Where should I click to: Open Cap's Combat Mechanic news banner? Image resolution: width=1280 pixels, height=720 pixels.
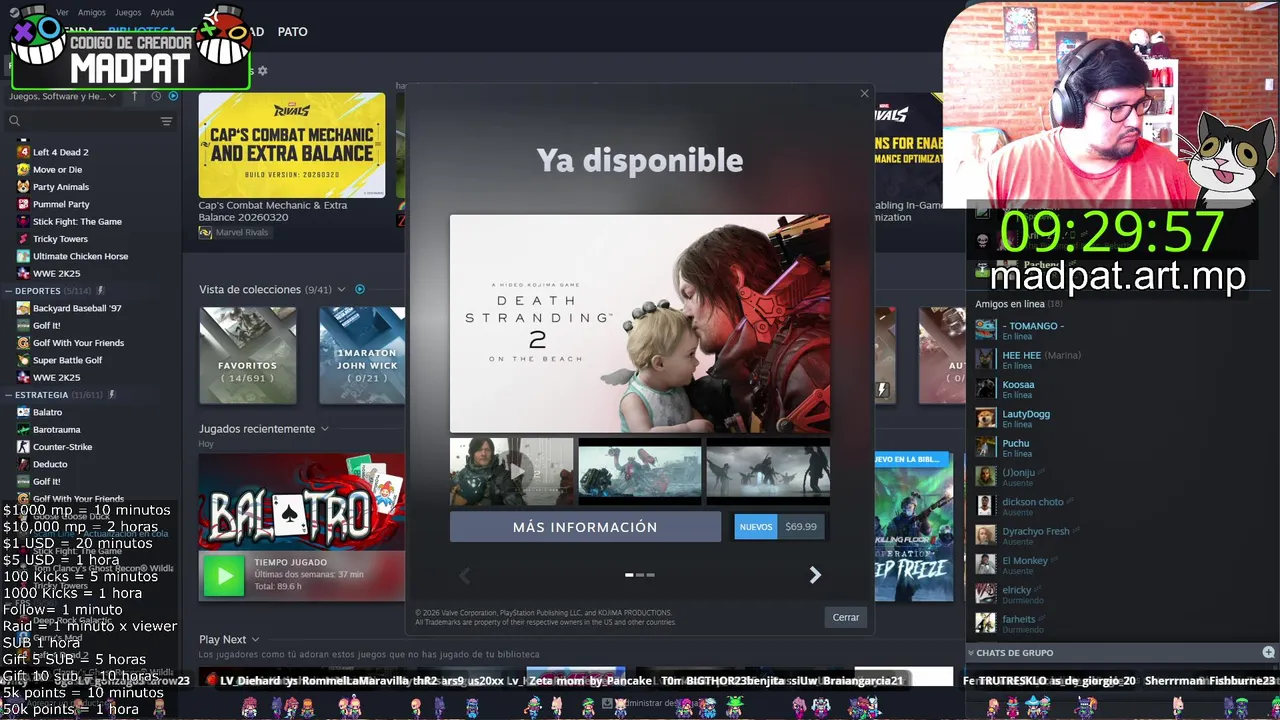[x=292, y=145]
